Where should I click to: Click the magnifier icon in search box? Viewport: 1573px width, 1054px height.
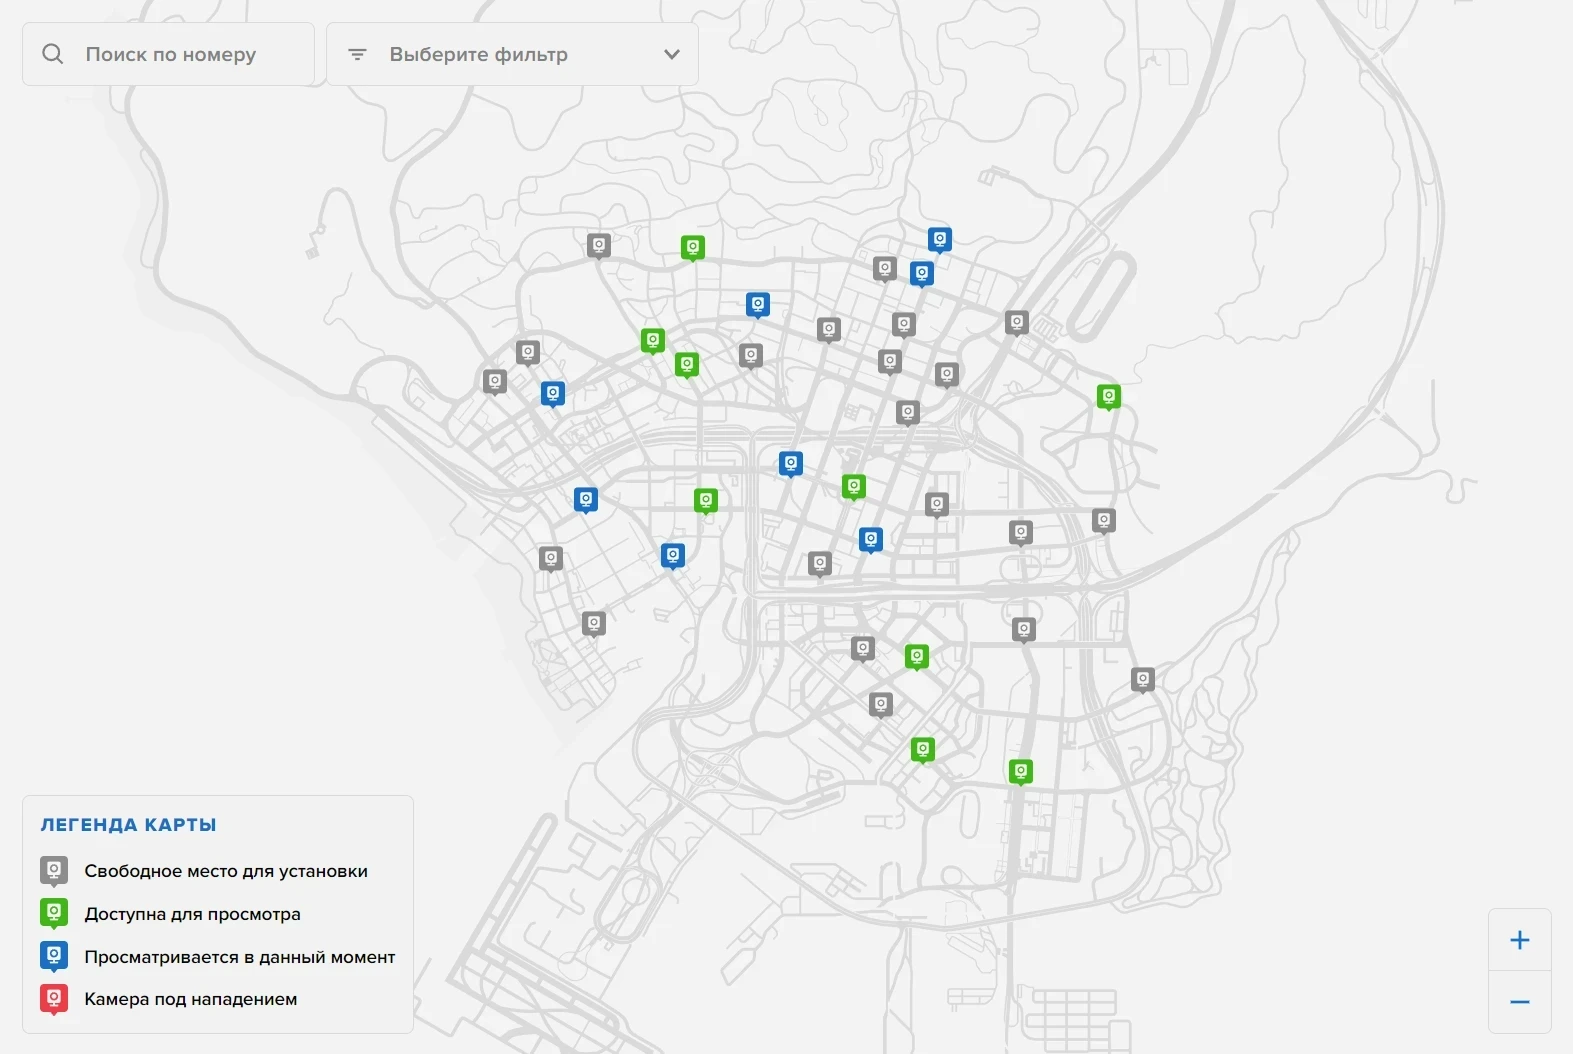pyautogui.click(x=53, y=54)
